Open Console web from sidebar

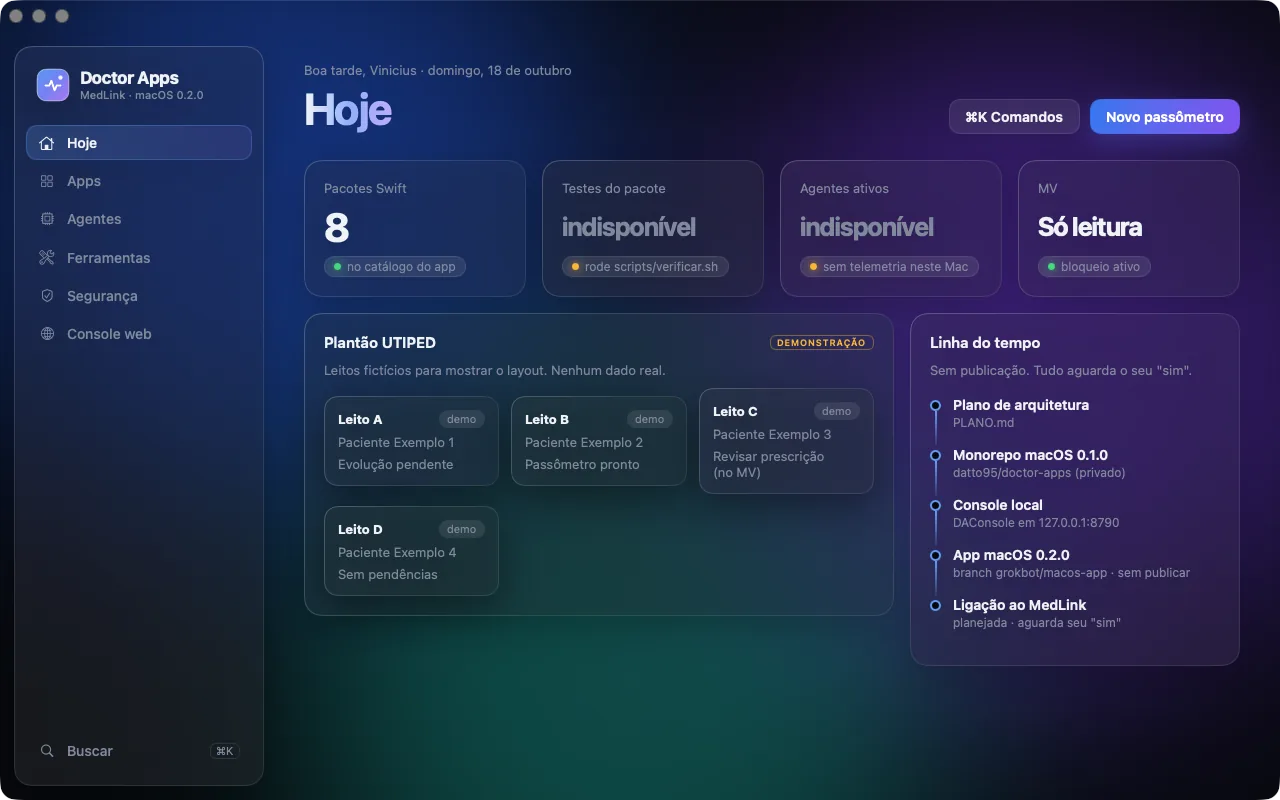tap(139, 334)
